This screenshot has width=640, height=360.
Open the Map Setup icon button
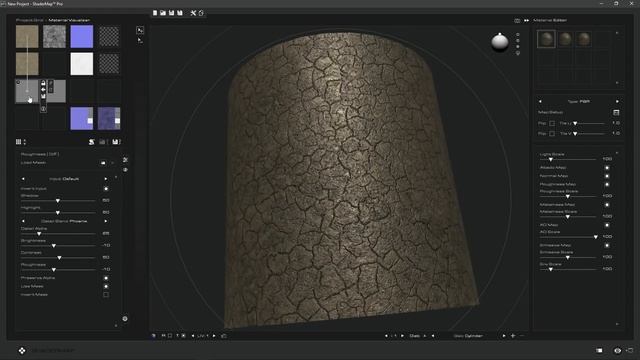(x=616, y=112)
